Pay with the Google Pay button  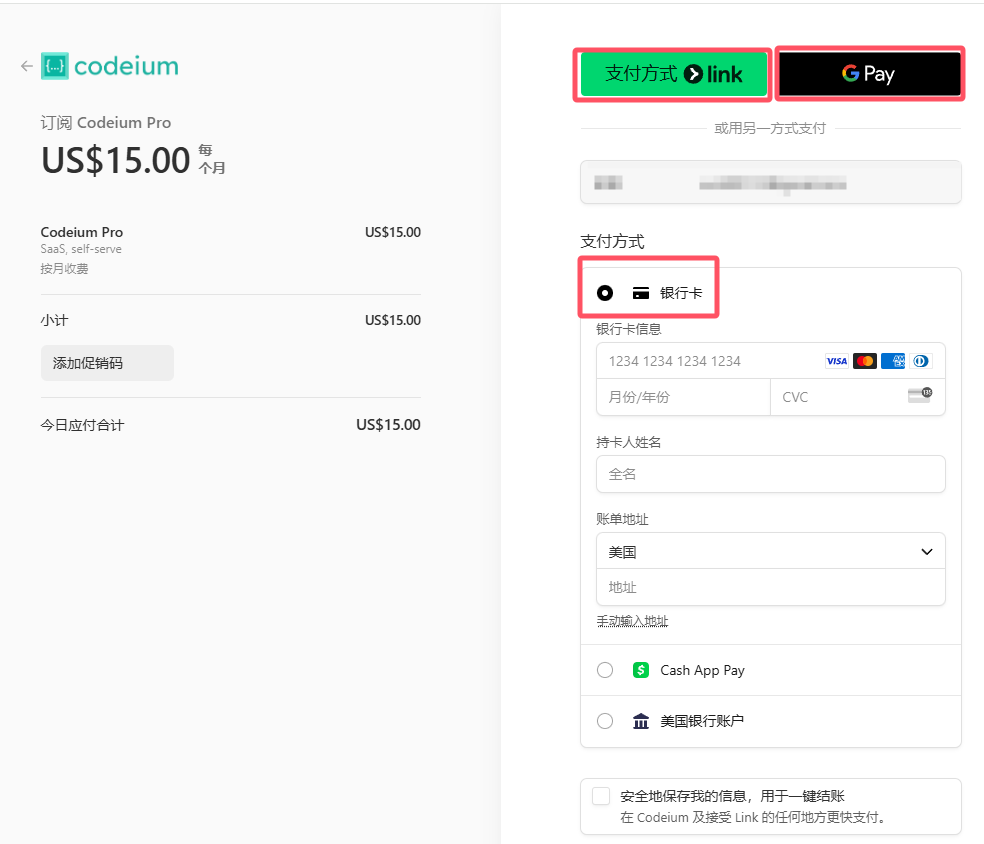coord(869,74)
